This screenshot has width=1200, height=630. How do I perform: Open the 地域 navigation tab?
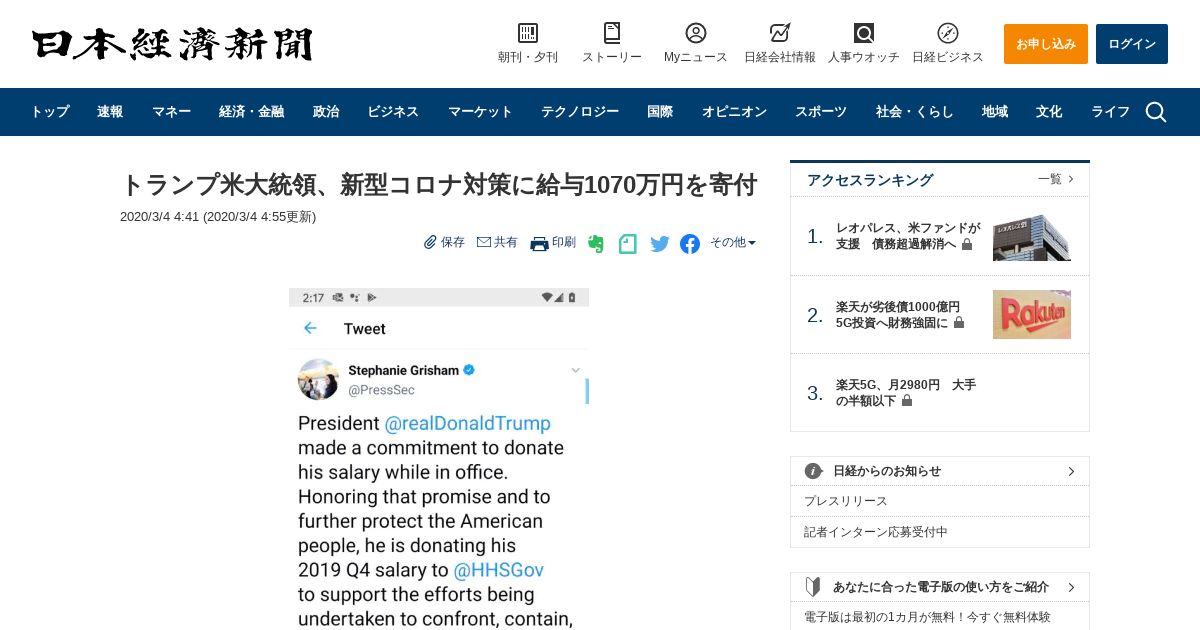click(x=995, y=112)
